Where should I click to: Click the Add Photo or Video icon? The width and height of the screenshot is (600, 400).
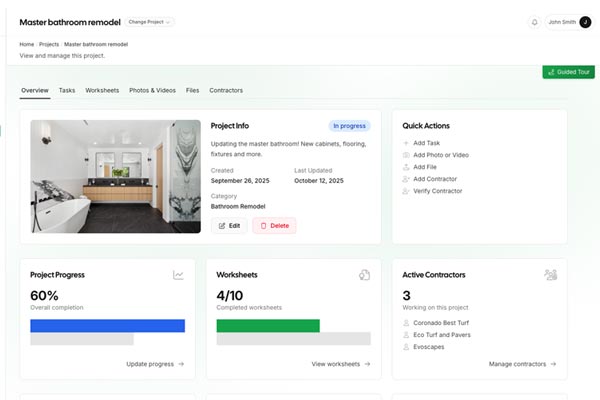(x=406, y=155)
